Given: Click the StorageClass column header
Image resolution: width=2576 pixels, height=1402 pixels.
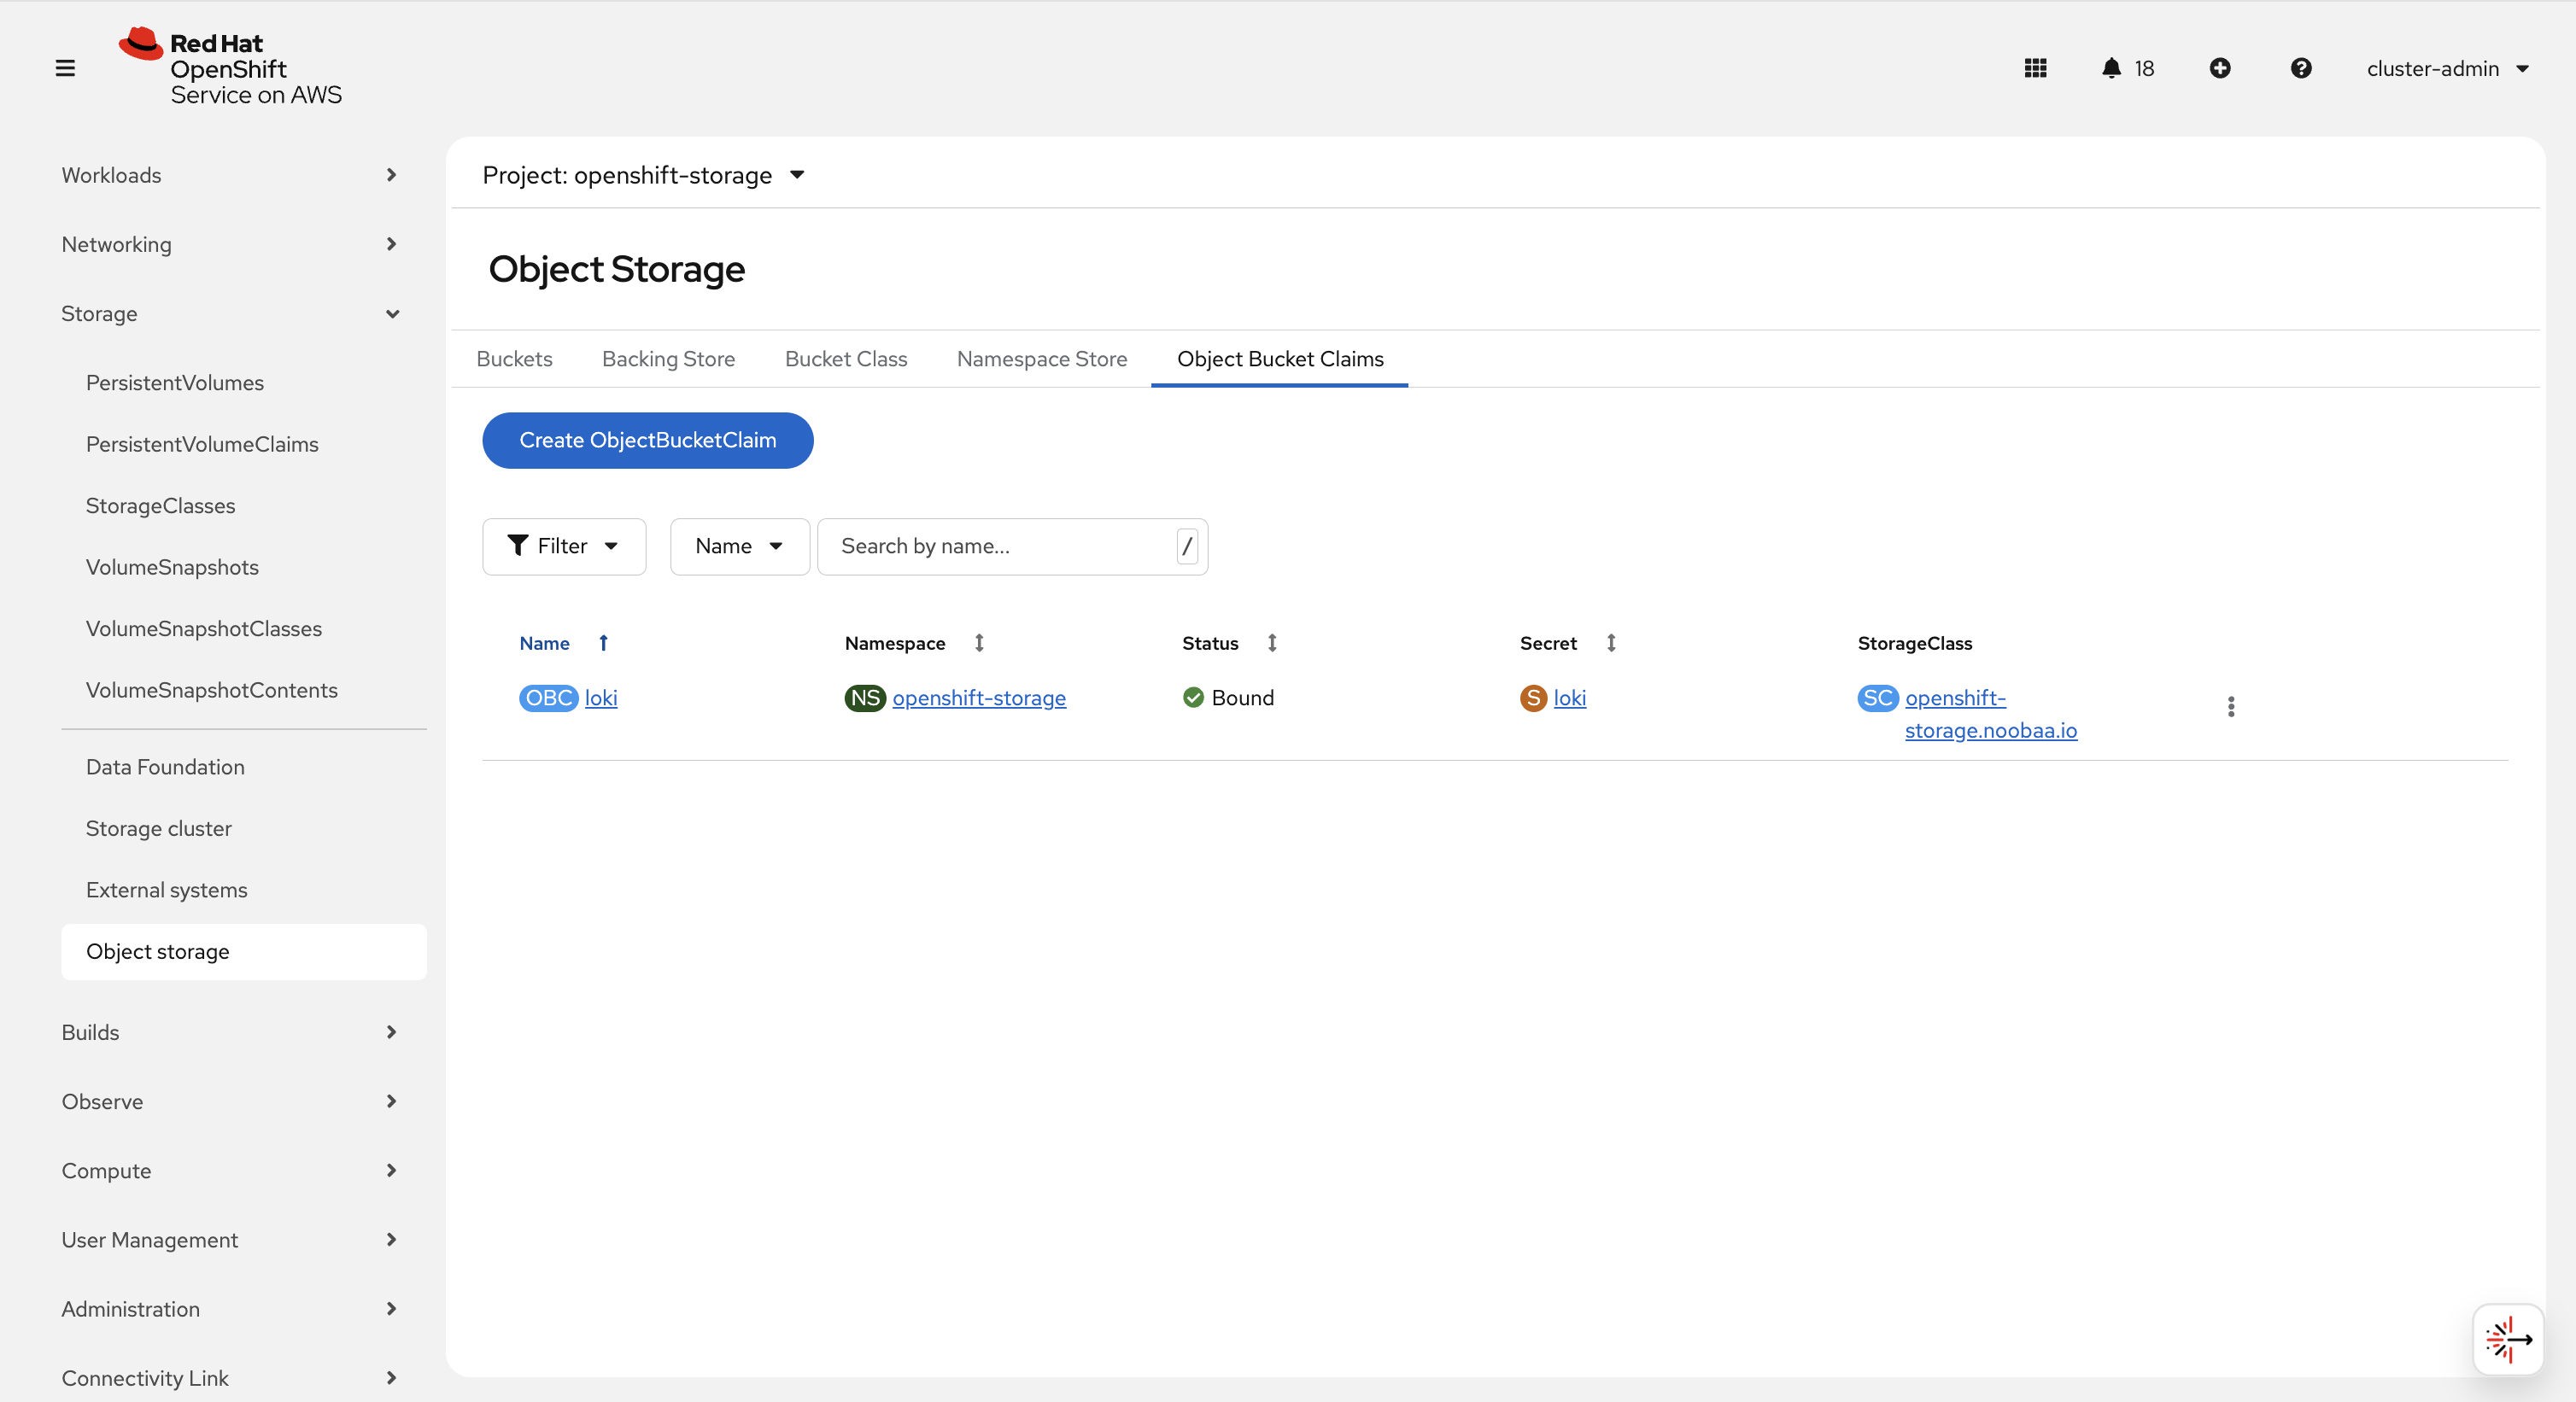Looking at the screenshot, I should (1914, 643).
